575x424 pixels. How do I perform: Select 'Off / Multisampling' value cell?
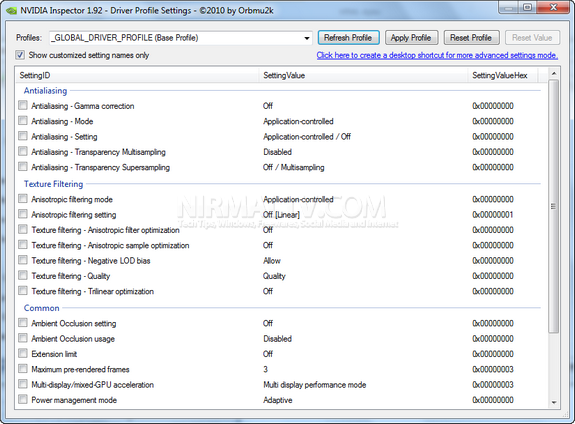(x=293, y=167)
